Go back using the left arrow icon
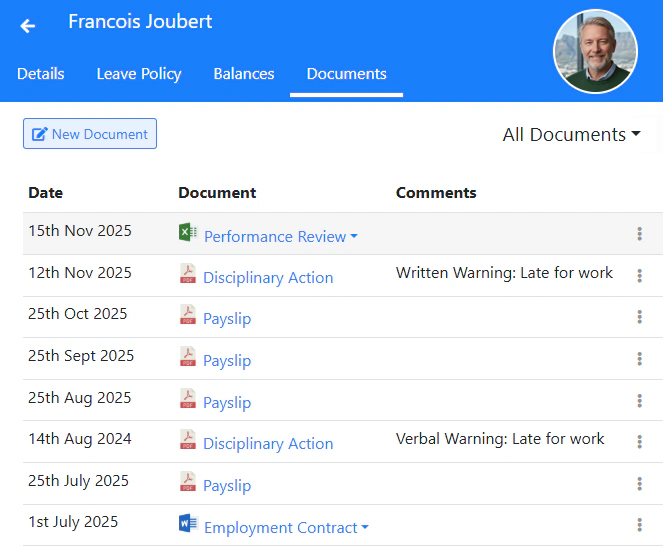This screenshot has width=663, height=552. coord(27,26)
